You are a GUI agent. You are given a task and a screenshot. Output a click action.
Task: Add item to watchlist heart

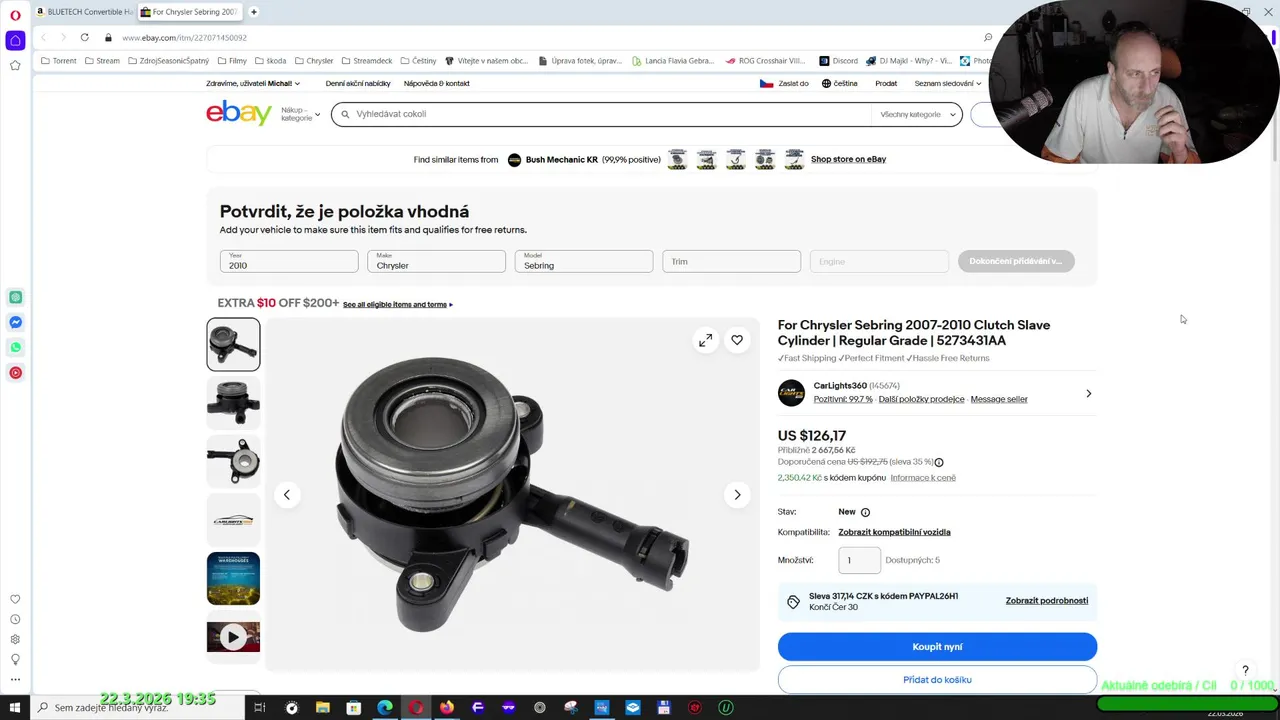737,340
